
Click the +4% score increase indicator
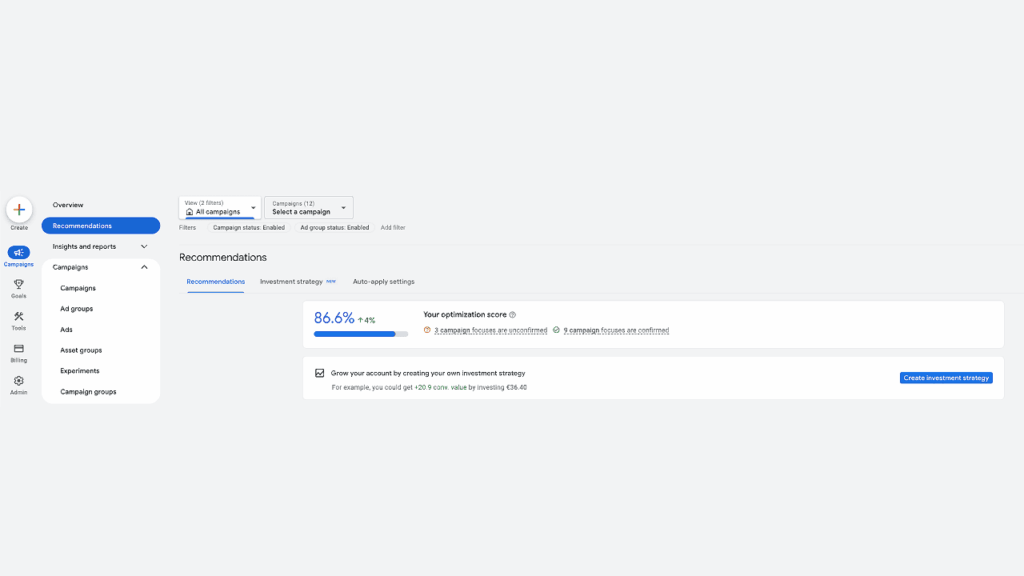point(366,320)
